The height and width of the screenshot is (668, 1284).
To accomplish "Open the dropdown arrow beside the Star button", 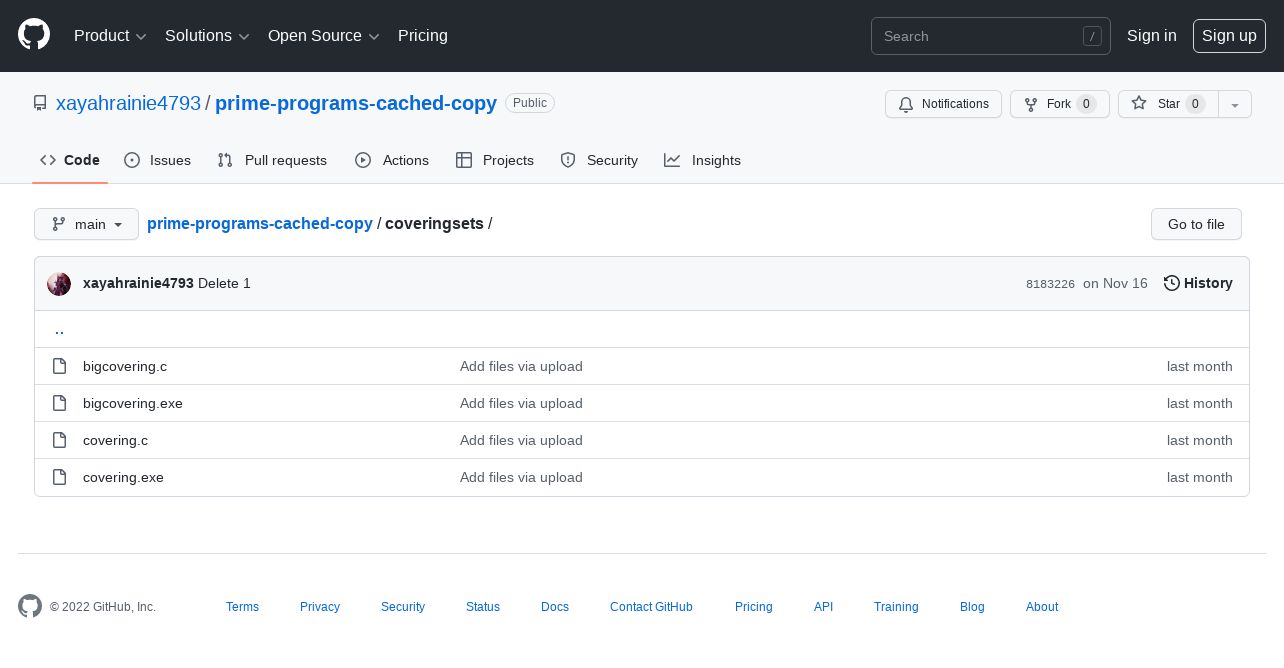I will point(1235,104).
